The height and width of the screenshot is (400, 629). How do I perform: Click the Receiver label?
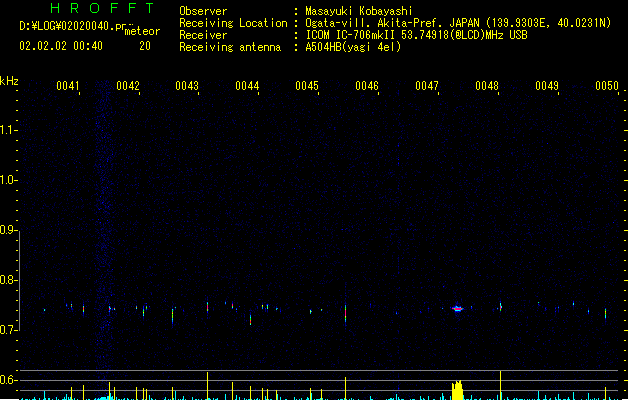coord(203,35)
